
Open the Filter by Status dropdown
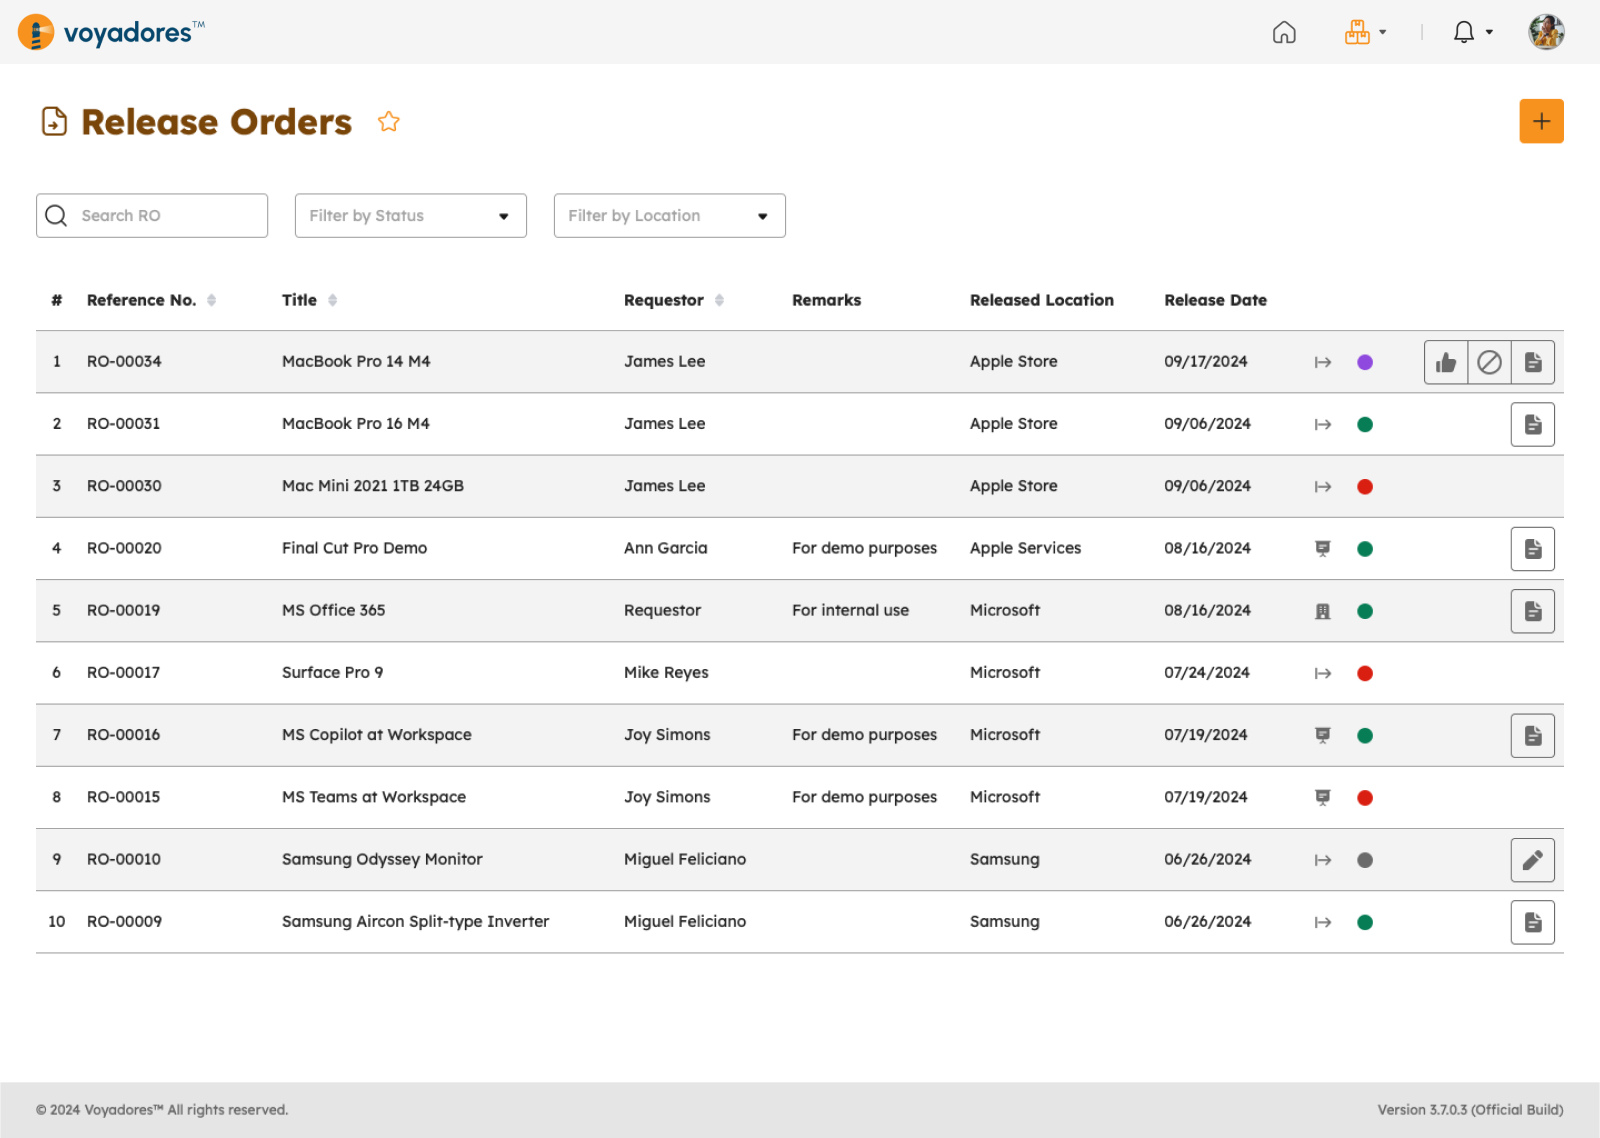tap(411, 215)
